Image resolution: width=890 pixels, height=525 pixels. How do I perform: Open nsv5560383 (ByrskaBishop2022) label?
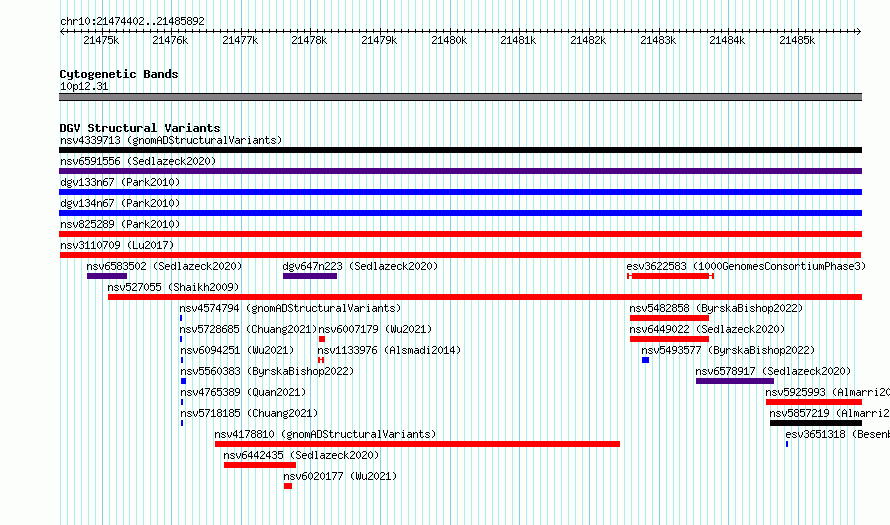click(x=267, y=371)
